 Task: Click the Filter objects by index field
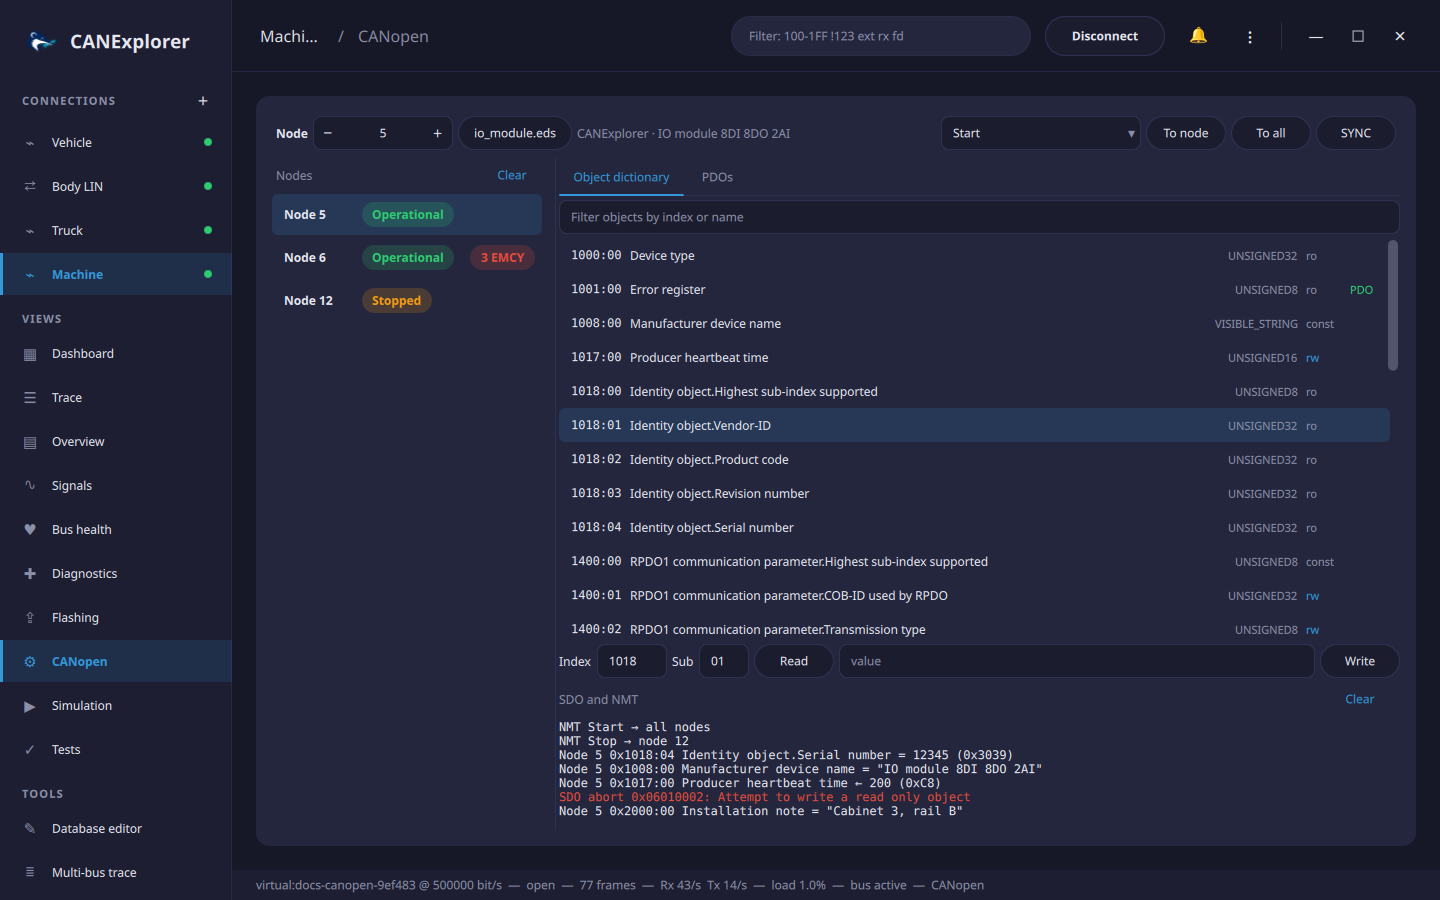click(x=979, y=217)
